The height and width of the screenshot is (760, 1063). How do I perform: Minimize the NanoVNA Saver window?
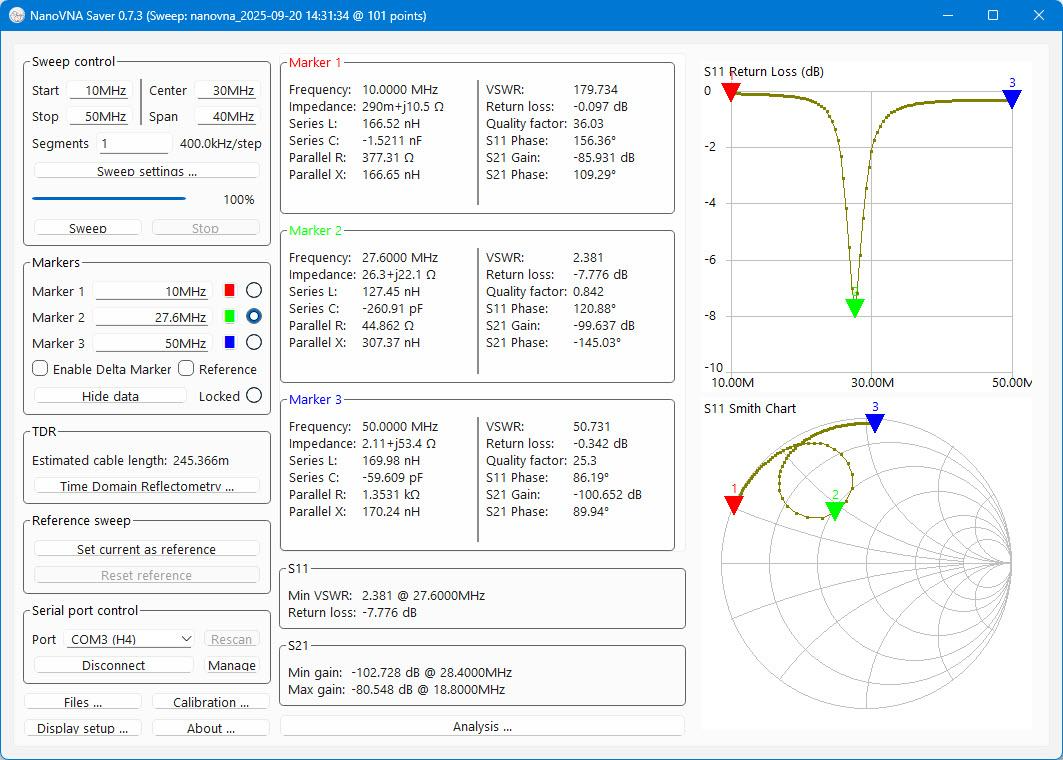pyautogui.click(x=948, y=15)
